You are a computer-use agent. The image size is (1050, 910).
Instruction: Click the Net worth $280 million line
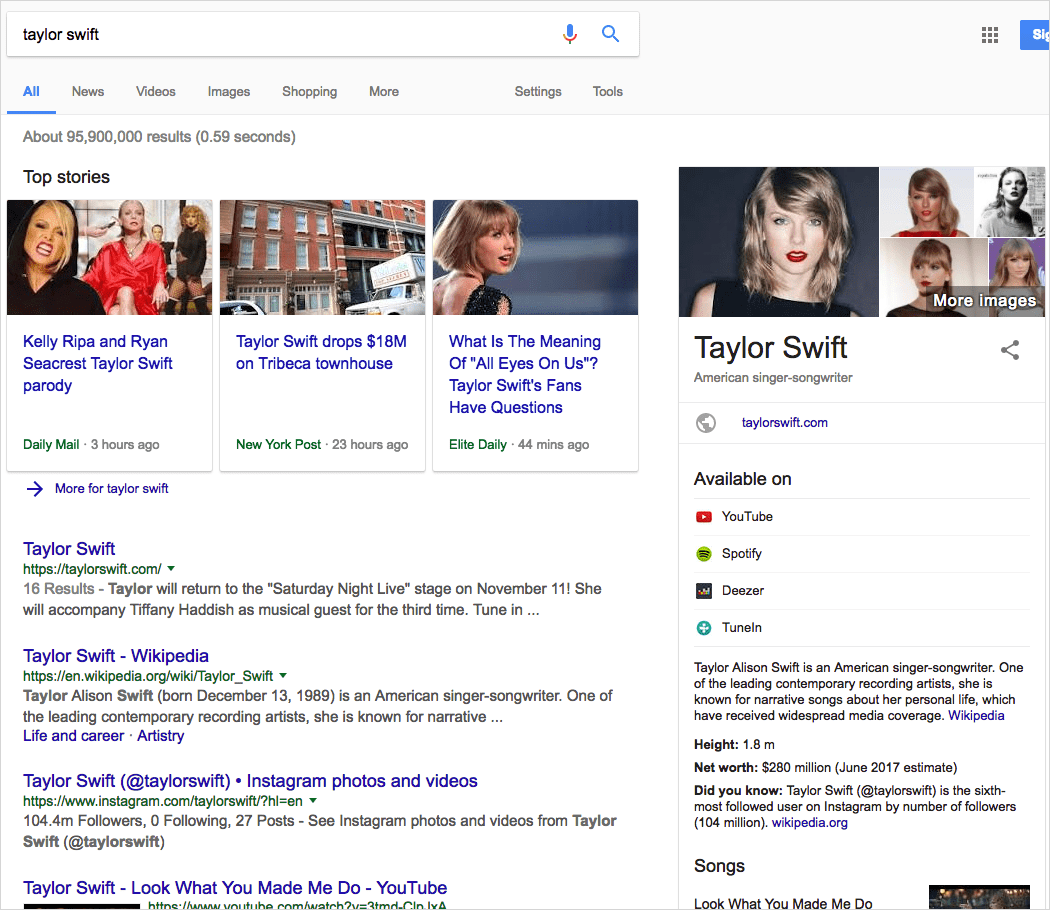(x=826, y=768)
